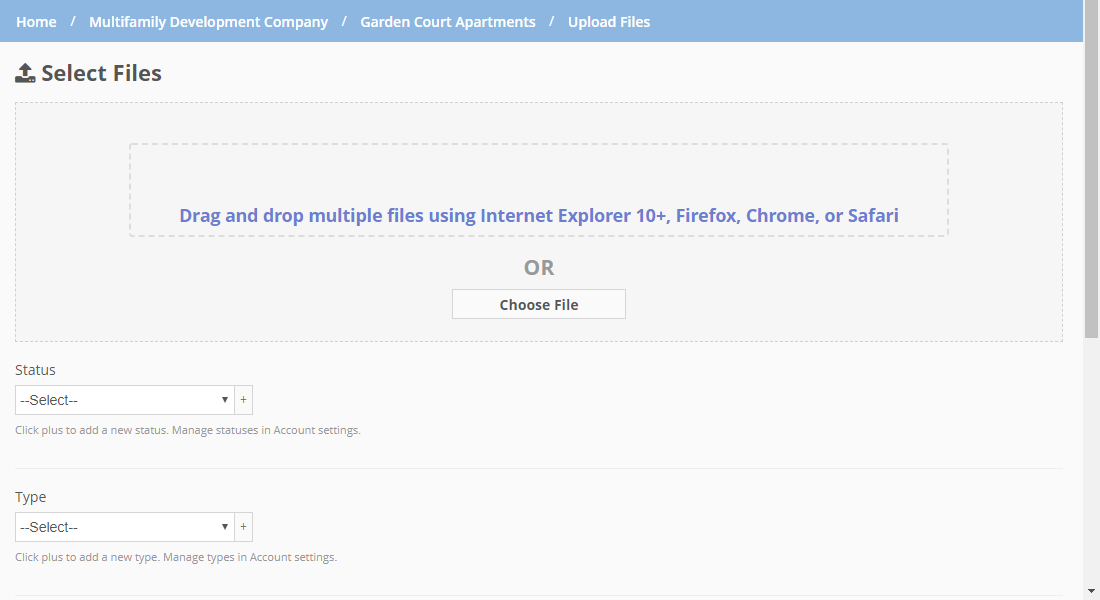The width and height of the screenshot is (1100, 600).
Task: Open the Status dropdown
Action: click(124, 400)
